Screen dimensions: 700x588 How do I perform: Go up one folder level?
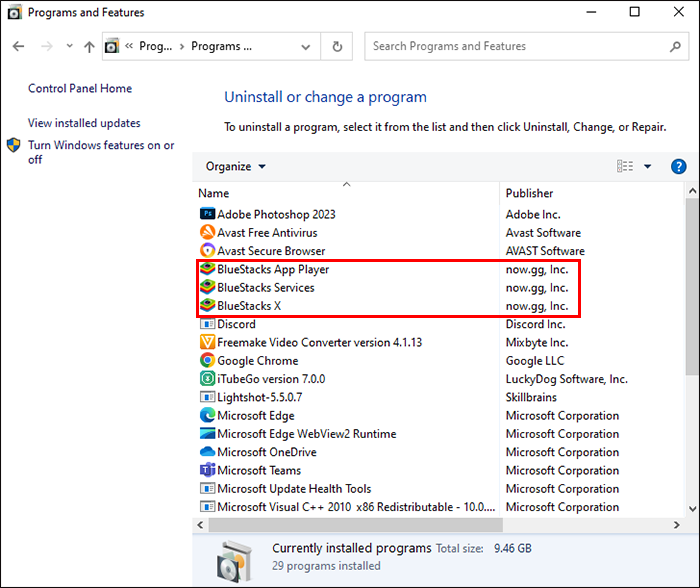89,46
